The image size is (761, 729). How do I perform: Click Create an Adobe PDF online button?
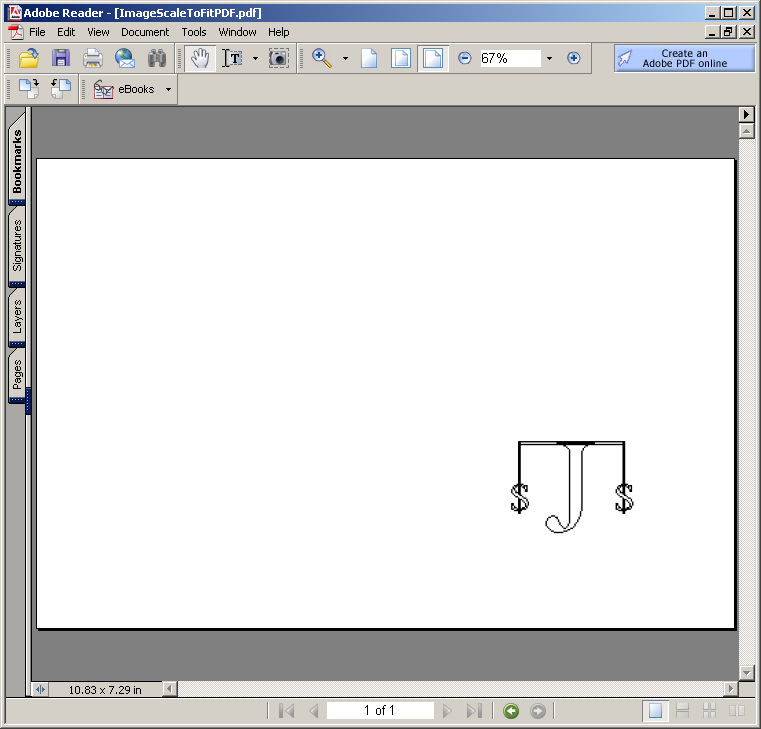[684, 58]
